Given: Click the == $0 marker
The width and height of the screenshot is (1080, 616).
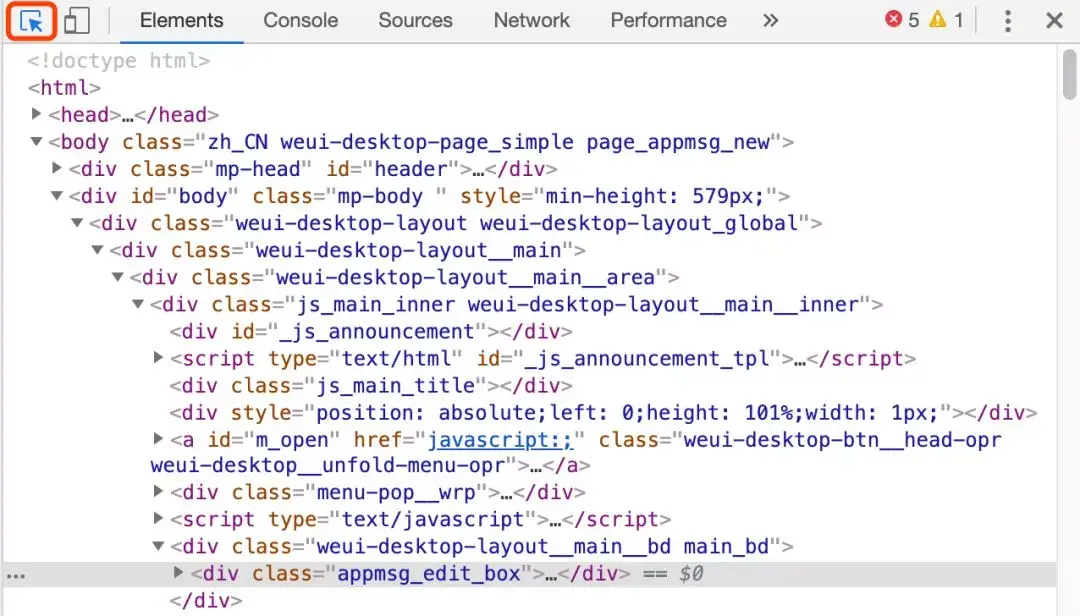Looking at the screenshot, I should tap(673, 573).
